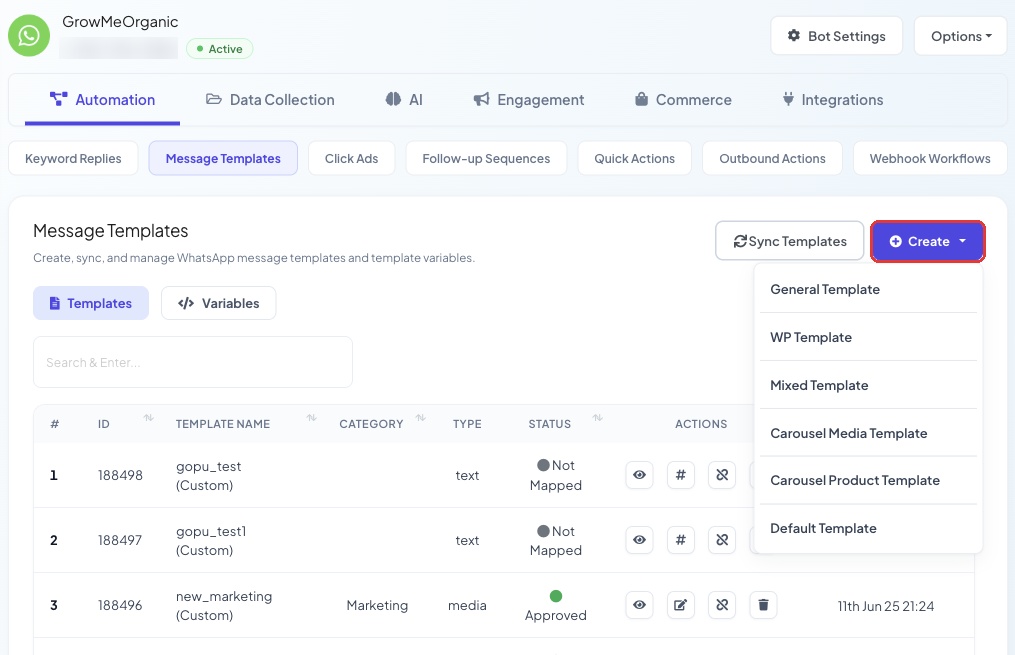
Task: Preview the gopu_test template via eye icon
Action: [x=639, y=475]
